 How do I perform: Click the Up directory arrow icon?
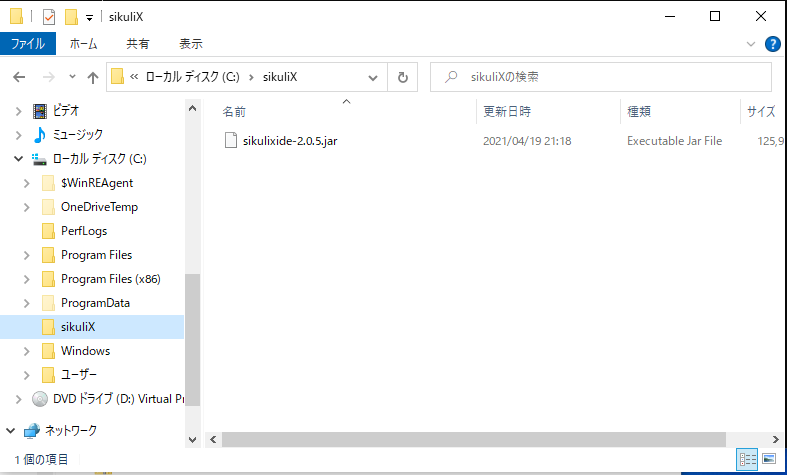click(93, 77)
